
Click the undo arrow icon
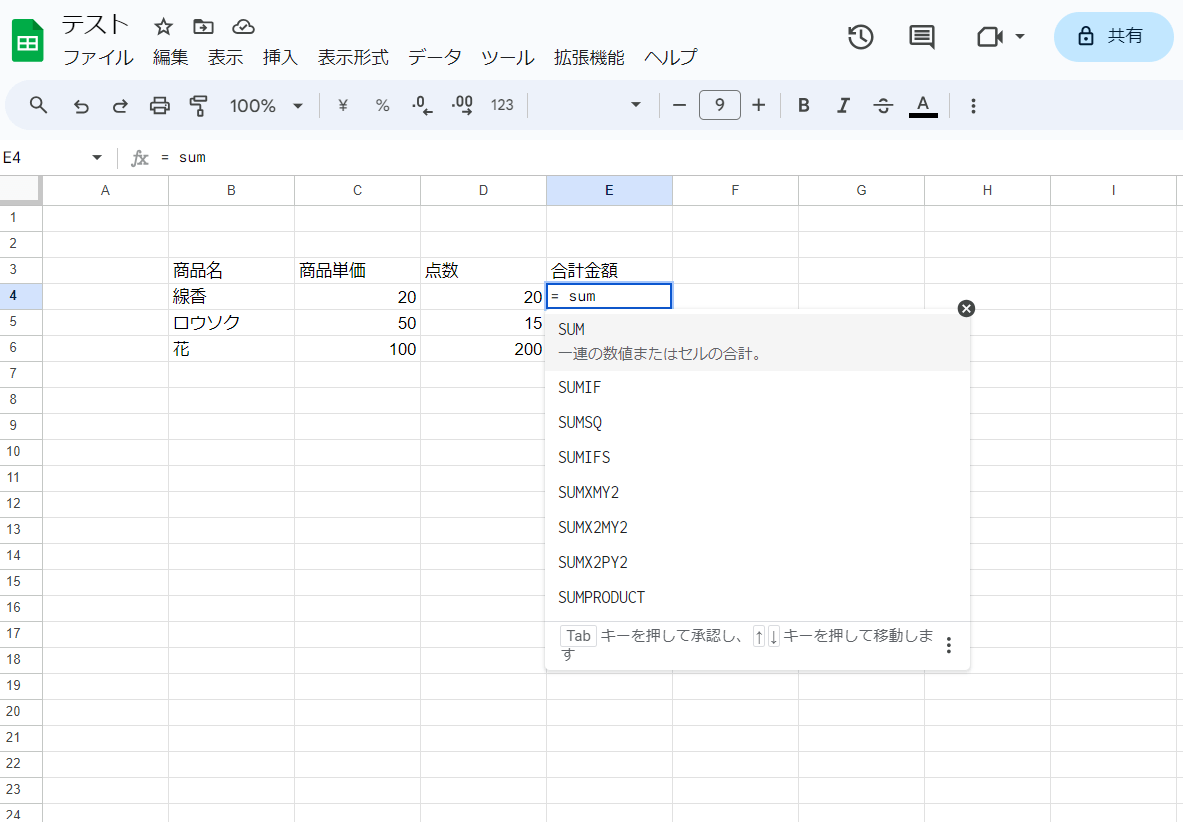(x=82, y=106)
